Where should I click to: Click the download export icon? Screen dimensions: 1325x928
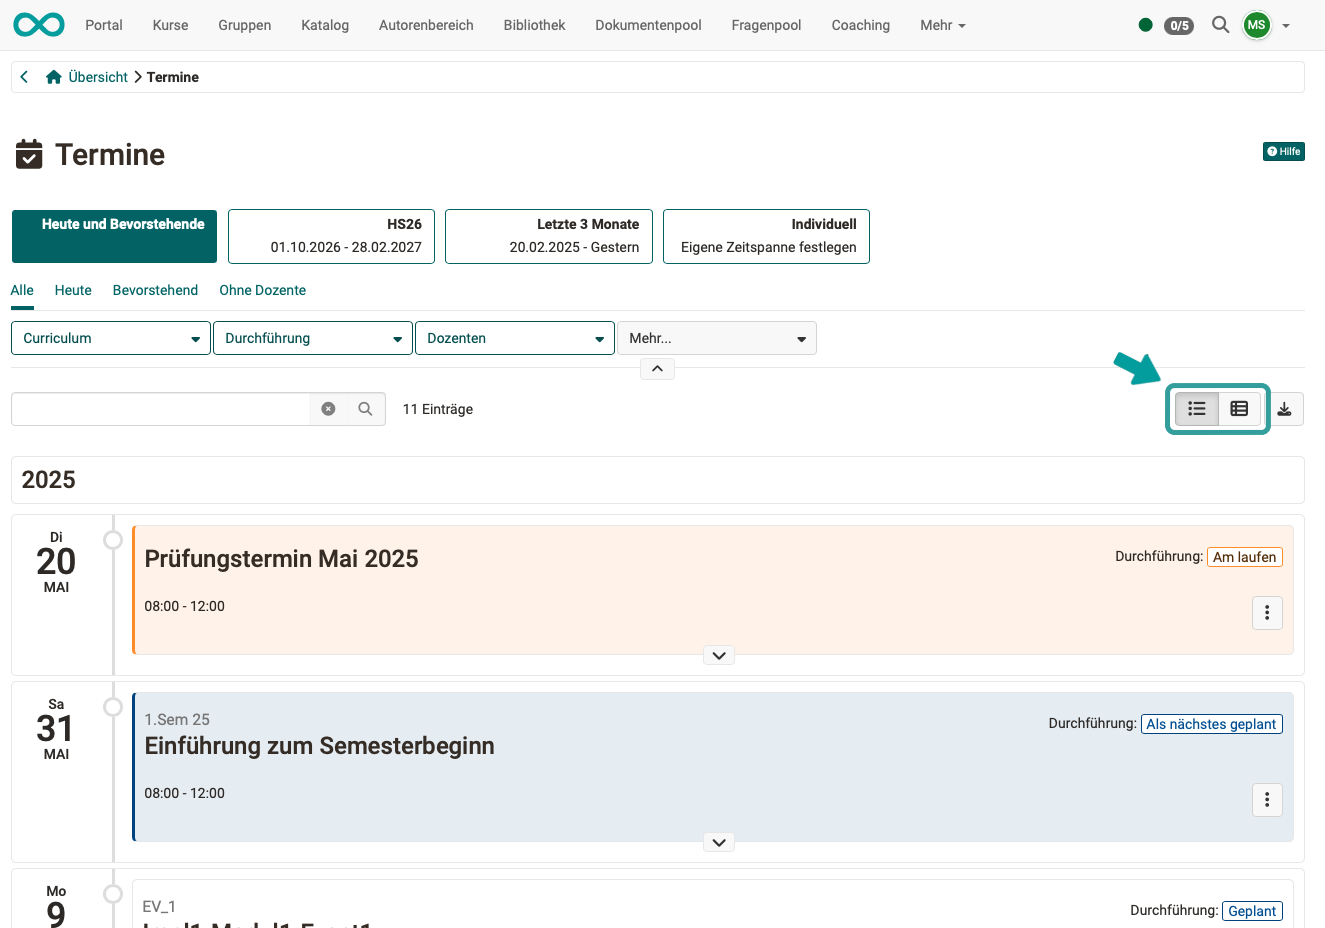click(x=1285, y=408)
